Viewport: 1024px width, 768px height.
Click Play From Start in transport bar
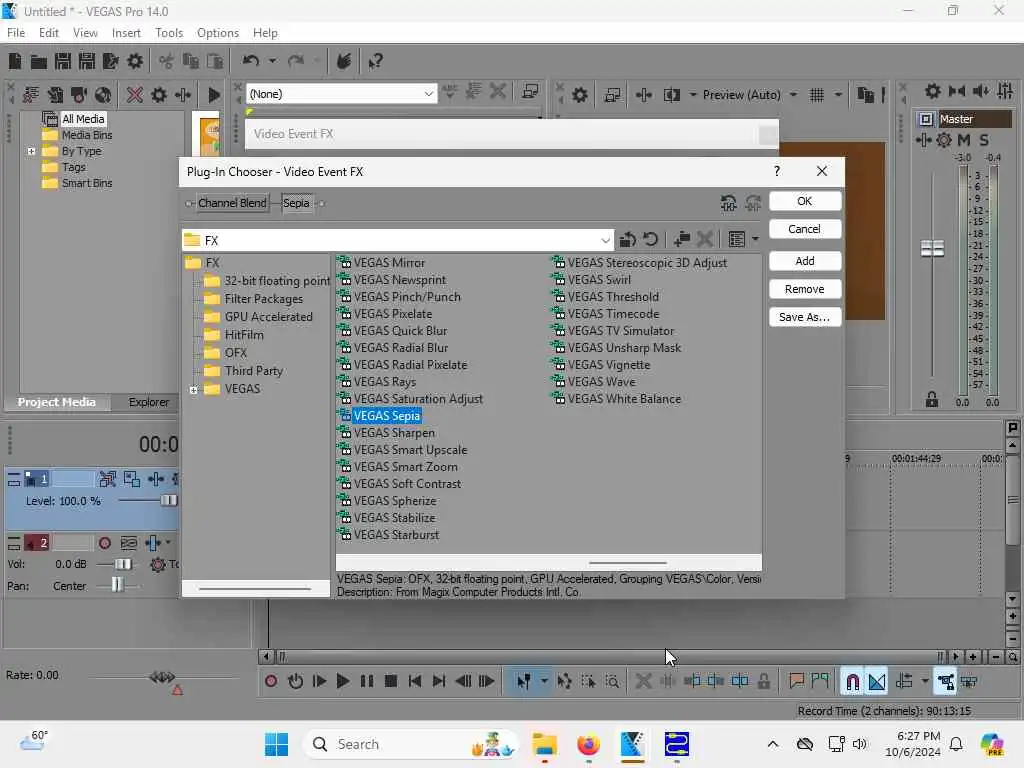point(319,682)
